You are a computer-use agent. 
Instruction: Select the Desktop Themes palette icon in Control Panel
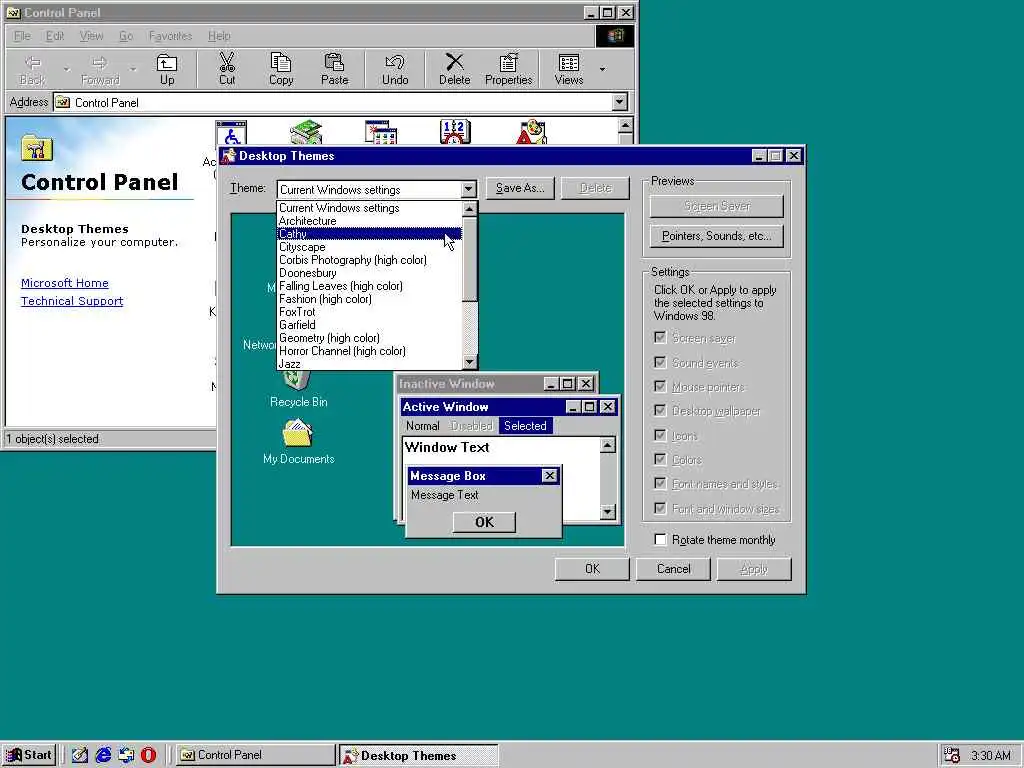531,133
